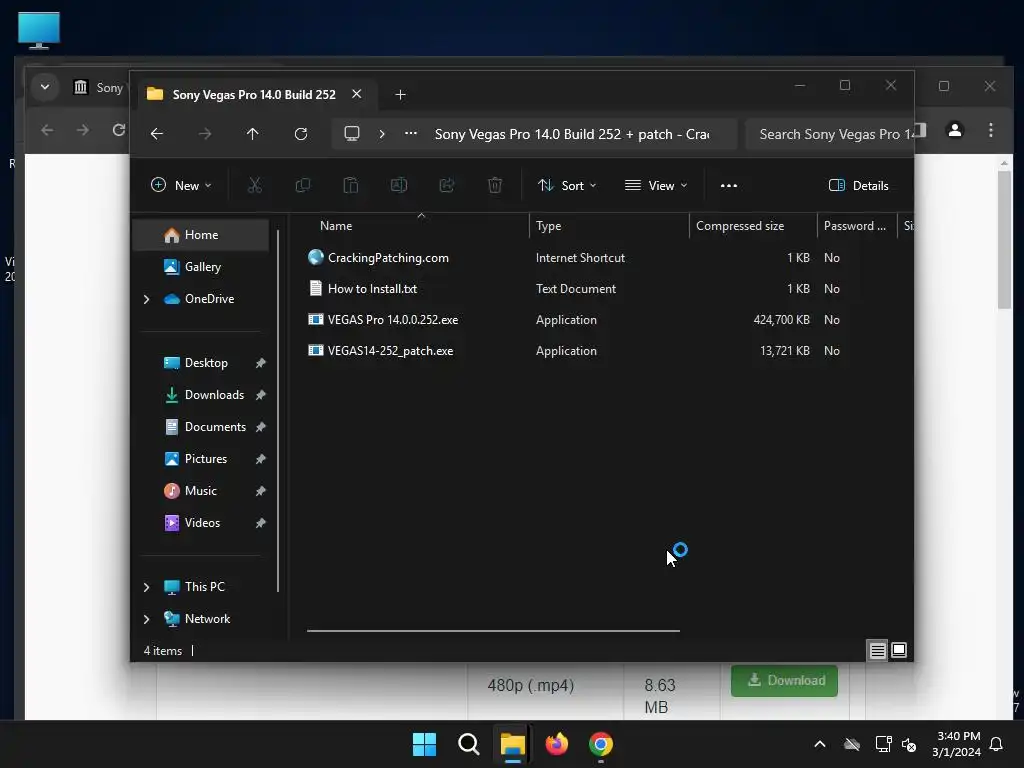The image size is (1024, 768).
Task: Open the View dropdown
Action: 656,185
